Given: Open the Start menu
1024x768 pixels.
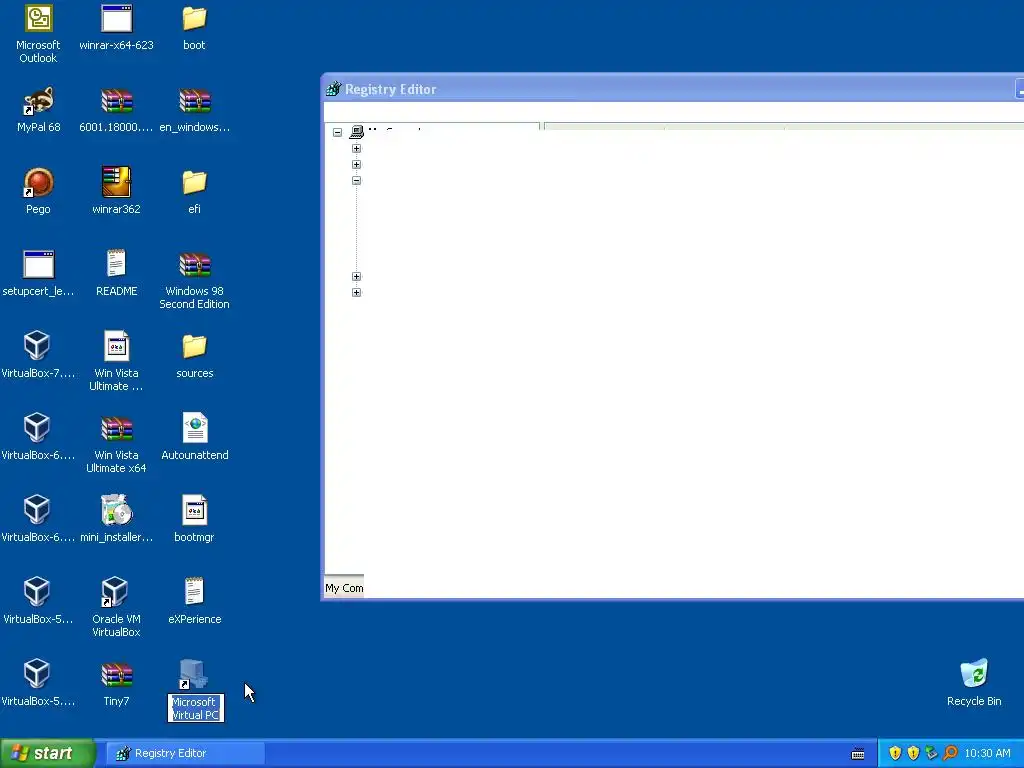Looking at the screenshot, I should coord(47,754).
